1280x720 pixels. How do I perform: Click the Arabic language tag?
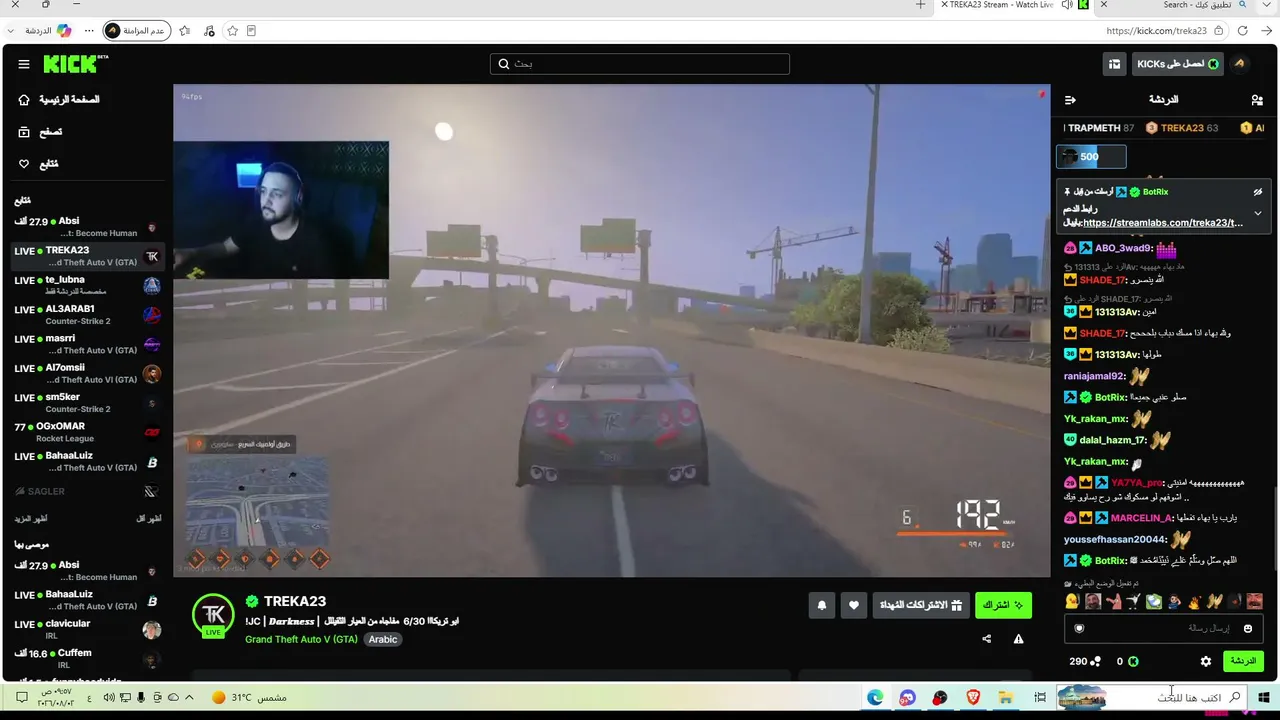(383, 639)
